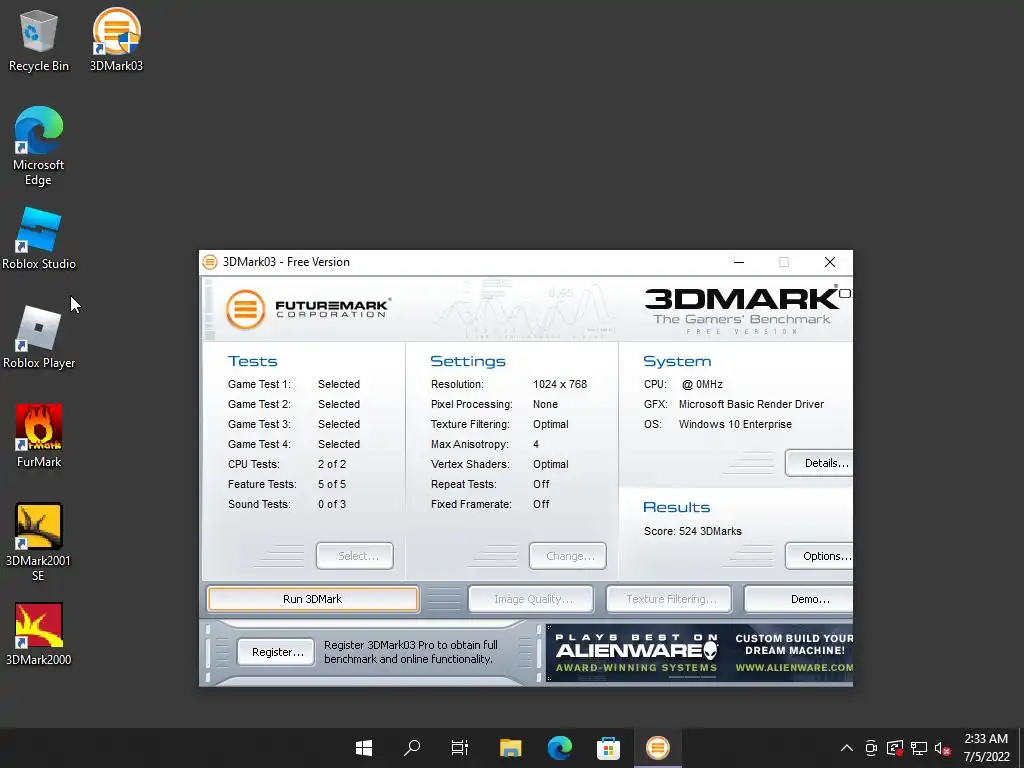Select the Roblox Player desktop icon
Viewport: 1024px width, 768px height.
[39, 338]
